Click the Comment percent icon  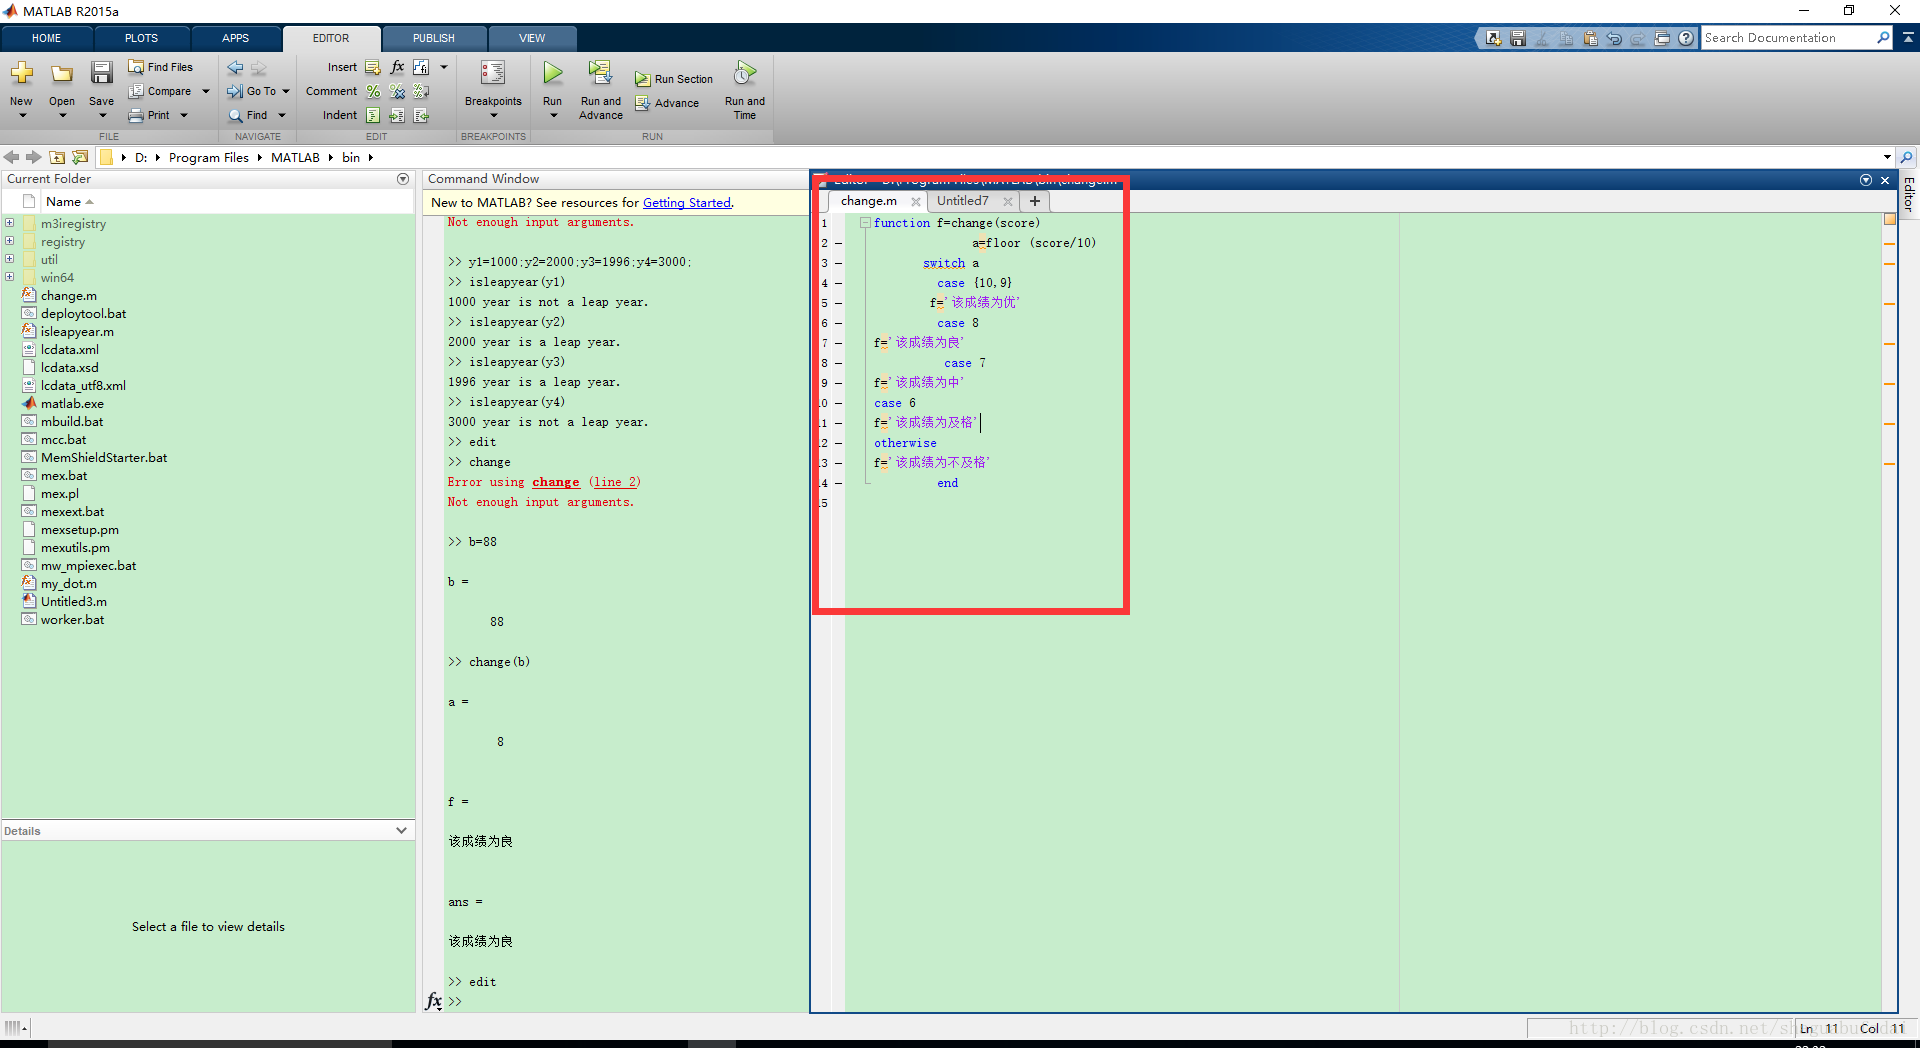(373, 91)
